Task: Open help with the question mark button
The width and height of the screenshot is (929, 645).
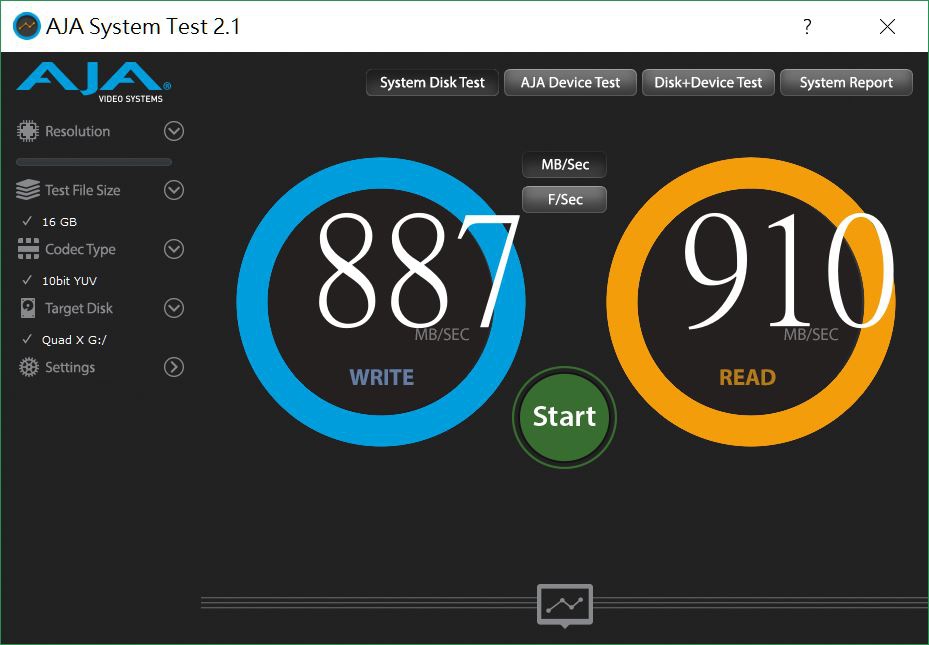Action: tap(807, 27)
